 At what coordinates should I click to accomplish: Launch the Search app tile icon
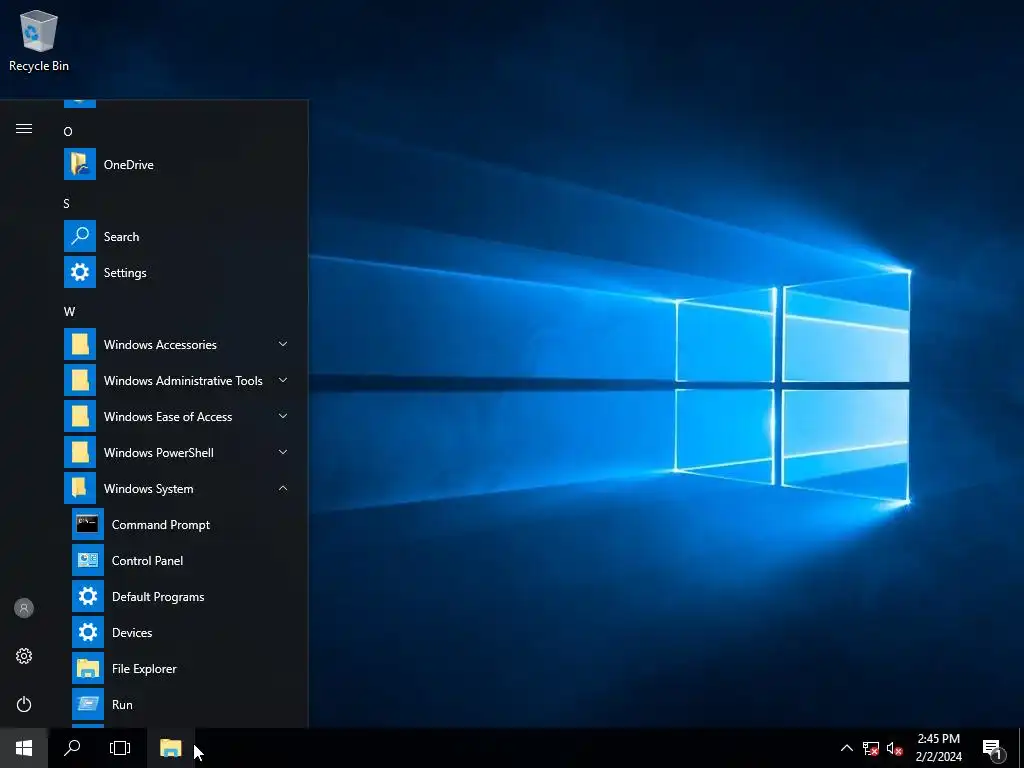tap(80, 236)
